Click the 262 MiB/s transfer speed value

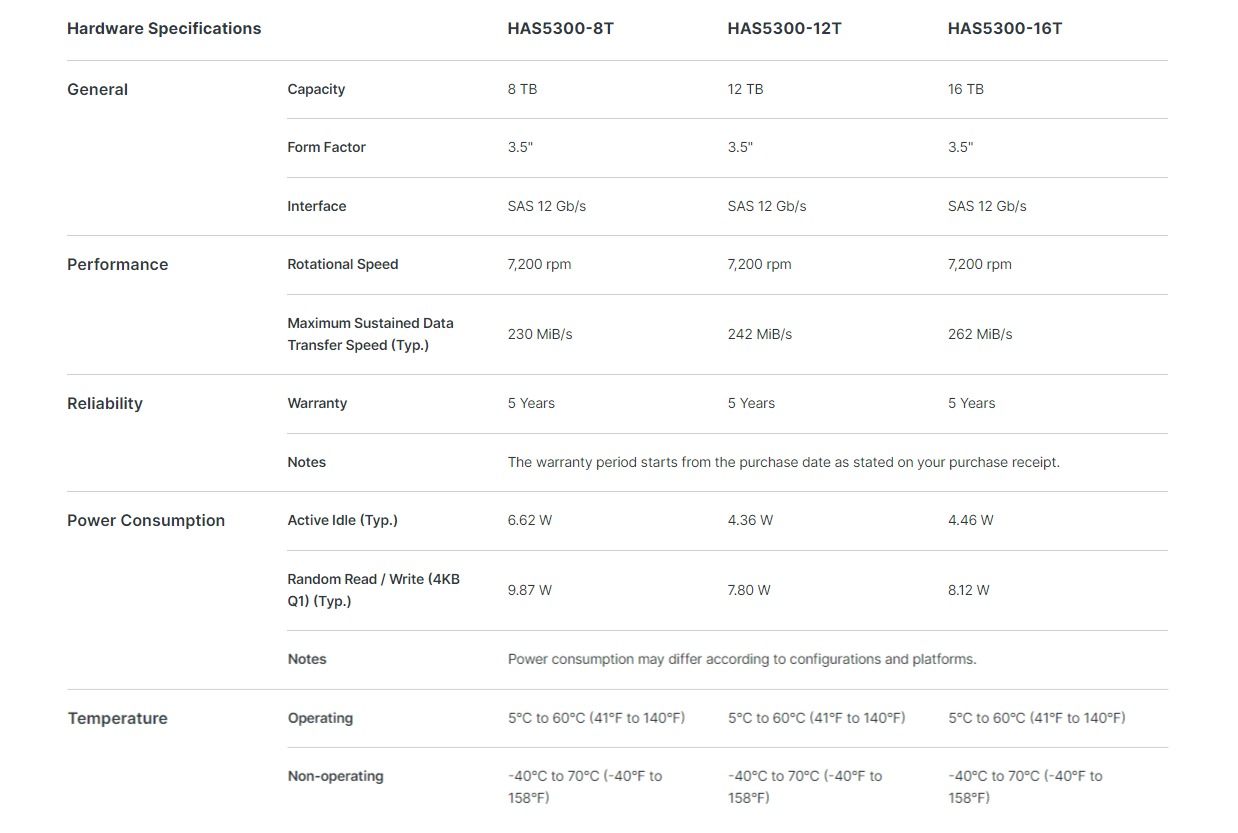point(980,334)
